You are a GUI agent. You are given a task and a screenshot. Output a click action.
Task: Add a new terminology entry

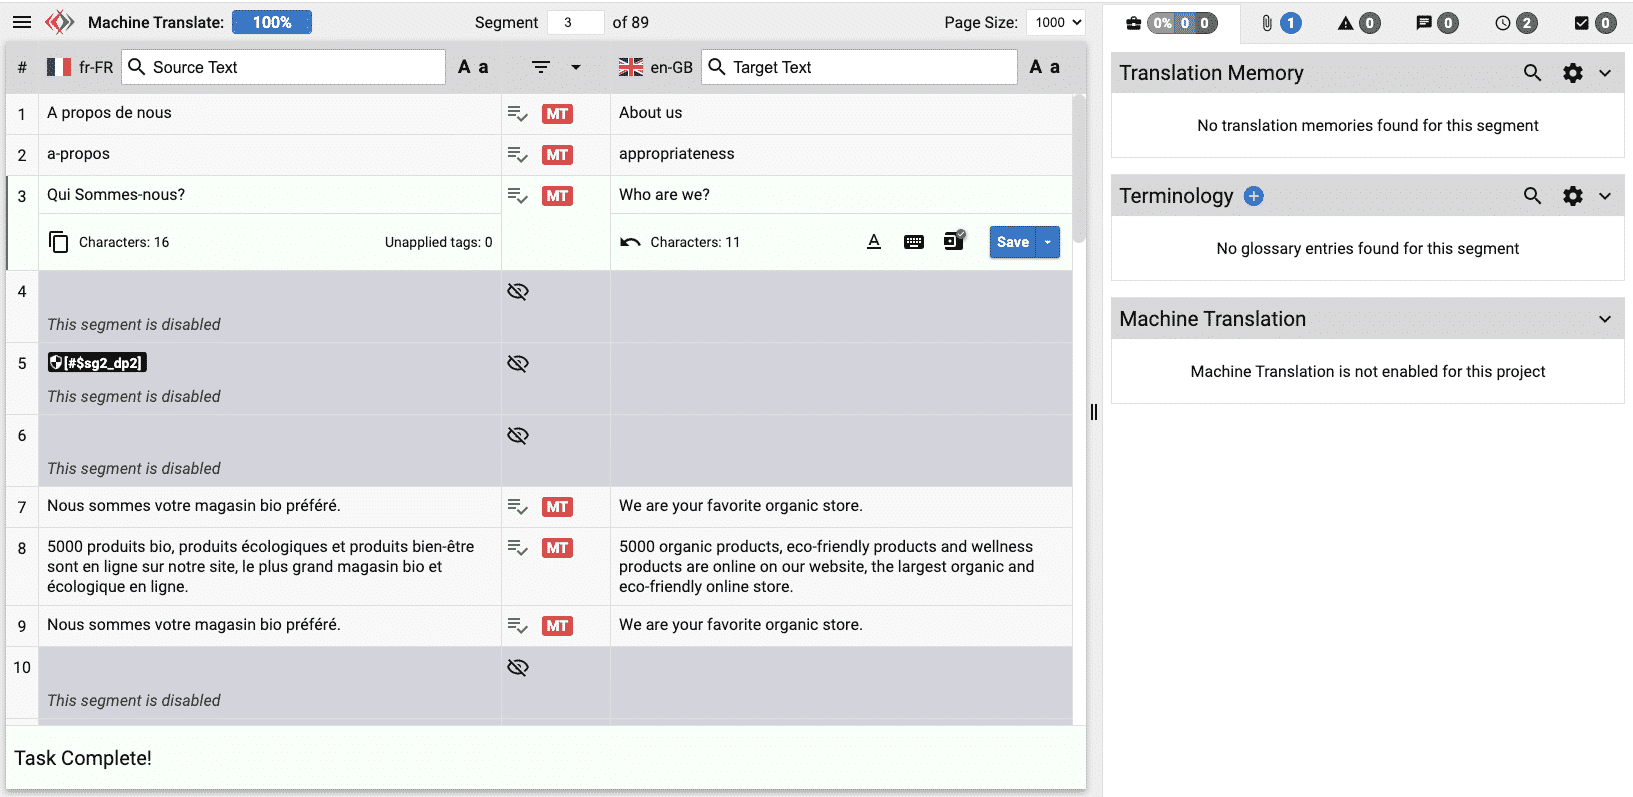[1254, 196]
